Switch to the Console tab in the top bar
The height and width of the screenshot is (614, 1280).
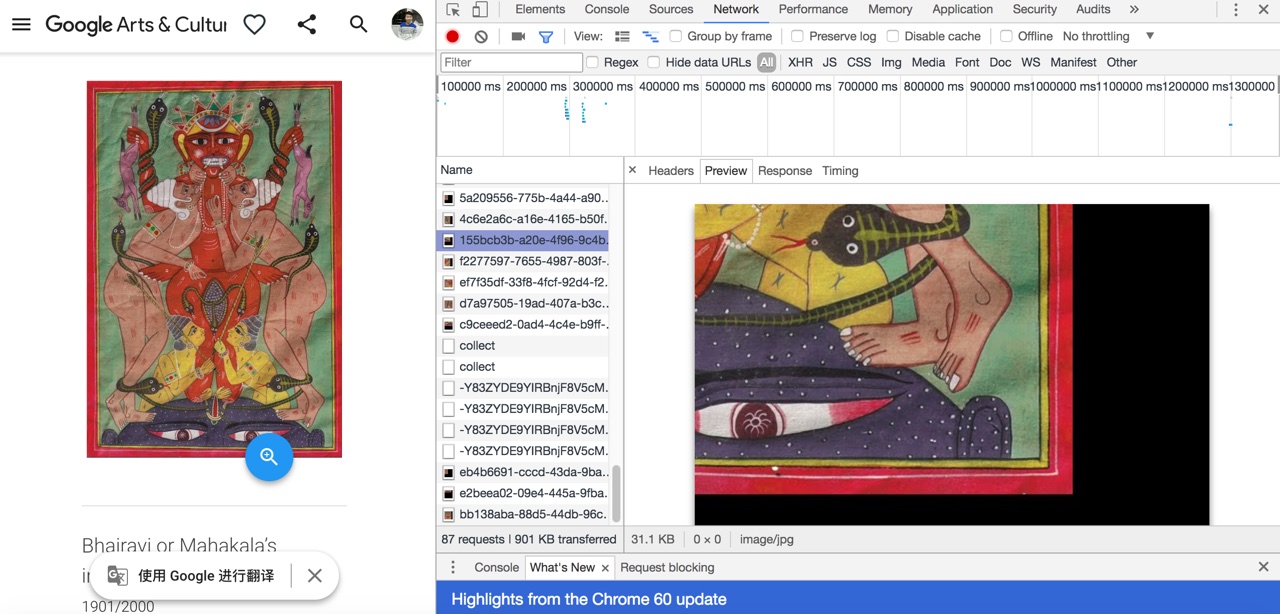point(607,9)
